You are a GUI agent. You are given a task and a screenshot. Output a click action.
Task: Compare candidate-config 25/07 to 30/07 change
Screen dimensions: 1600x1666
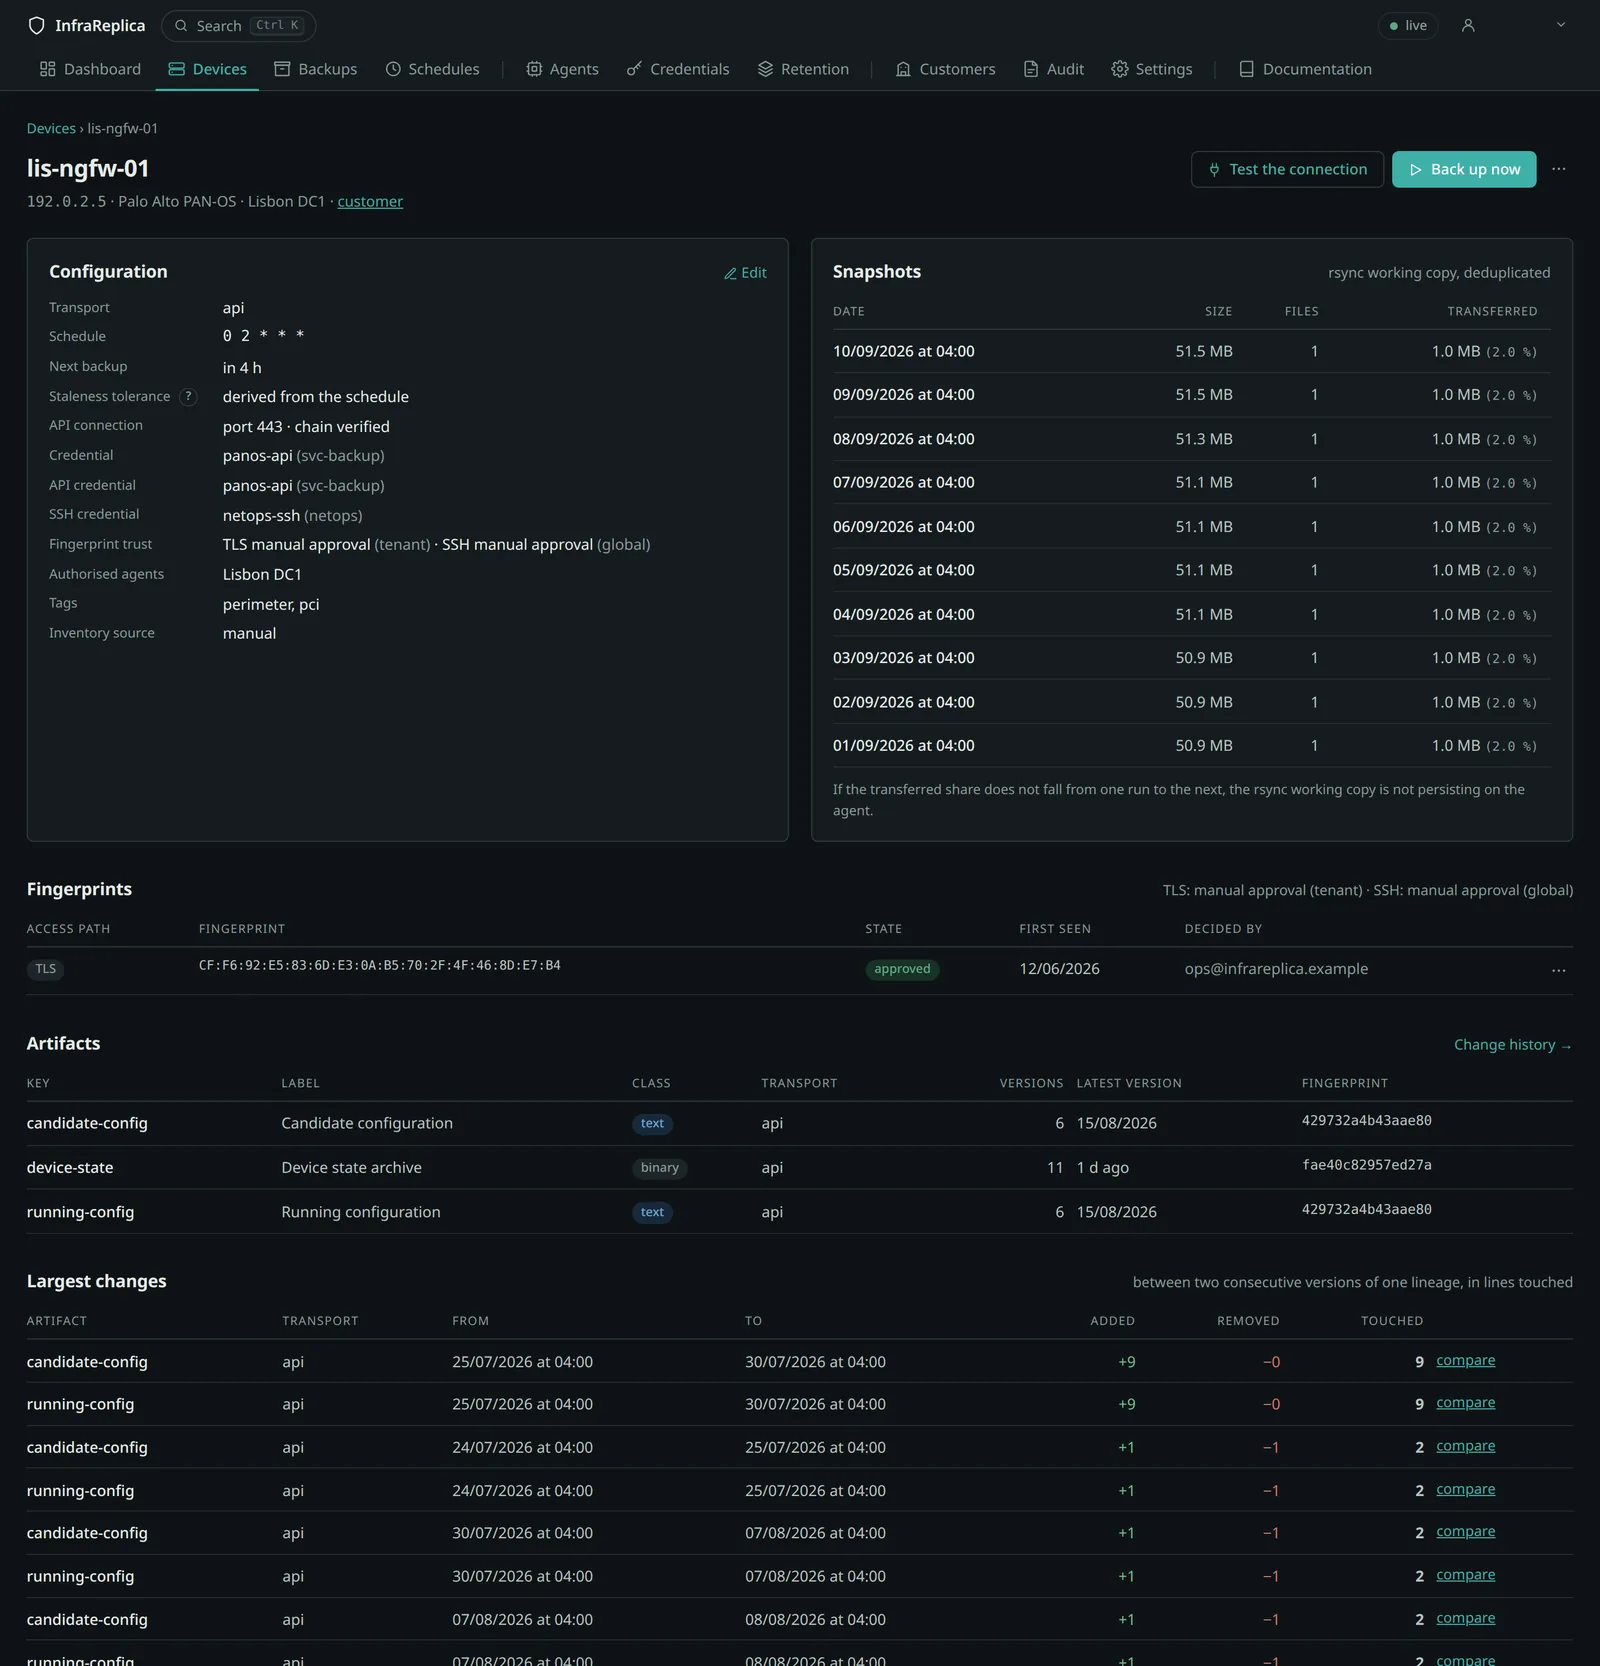coord(1465,1360)
